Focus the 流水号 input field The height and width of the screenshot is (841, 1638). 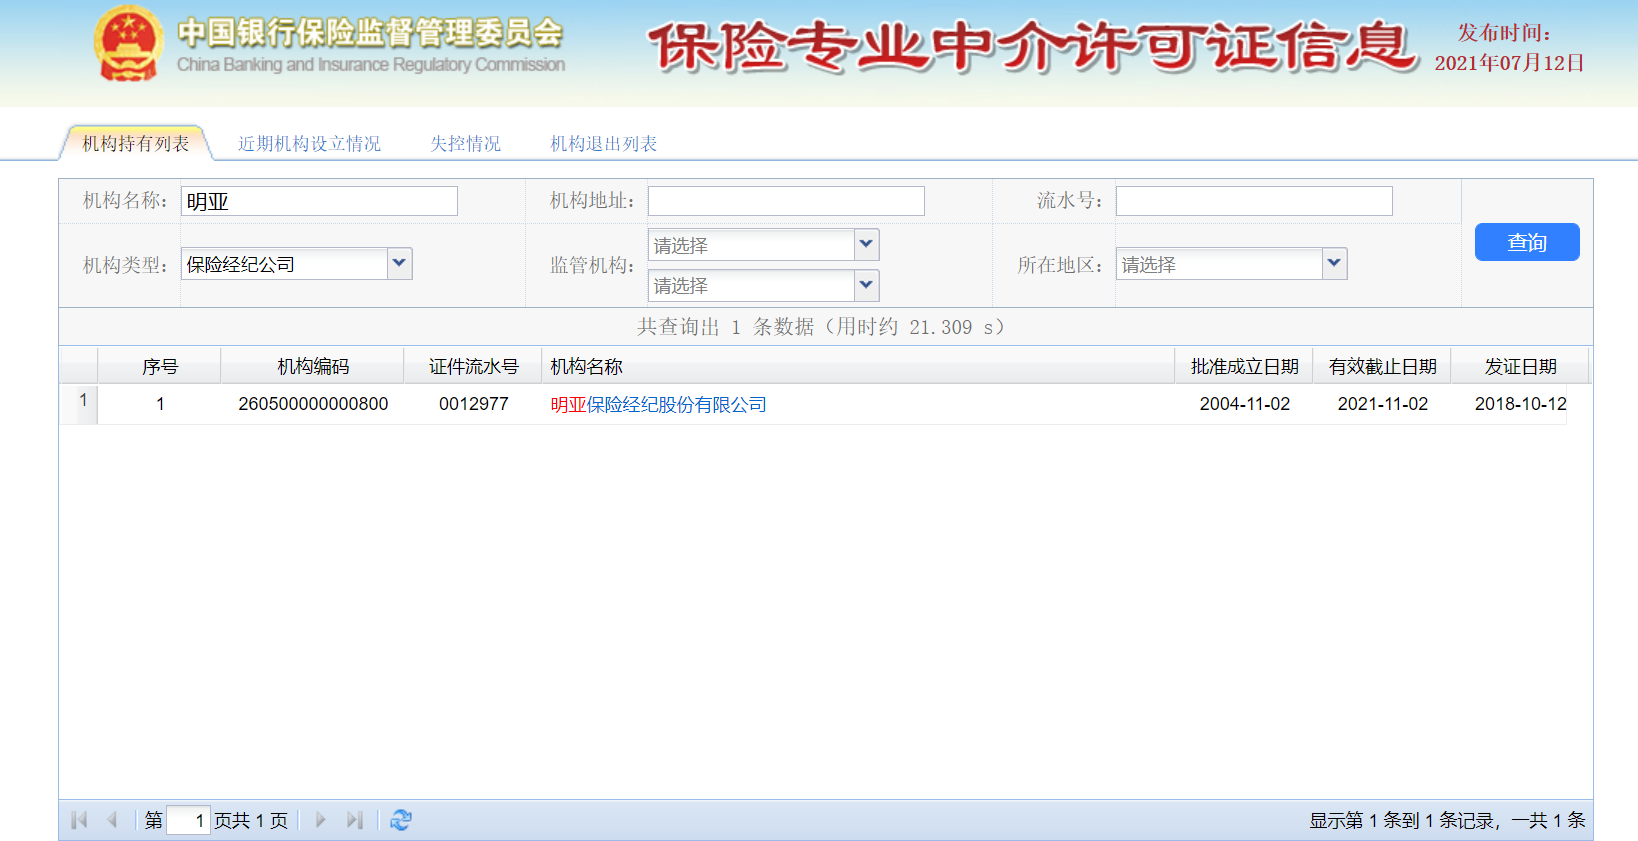click(x=1254, y=201)
